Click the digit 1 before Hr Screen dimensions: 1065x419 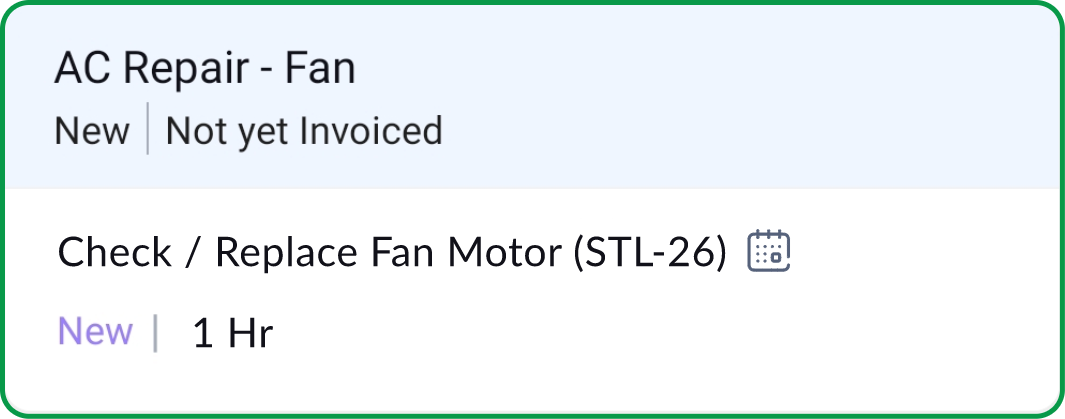click(x=203, y=332)
